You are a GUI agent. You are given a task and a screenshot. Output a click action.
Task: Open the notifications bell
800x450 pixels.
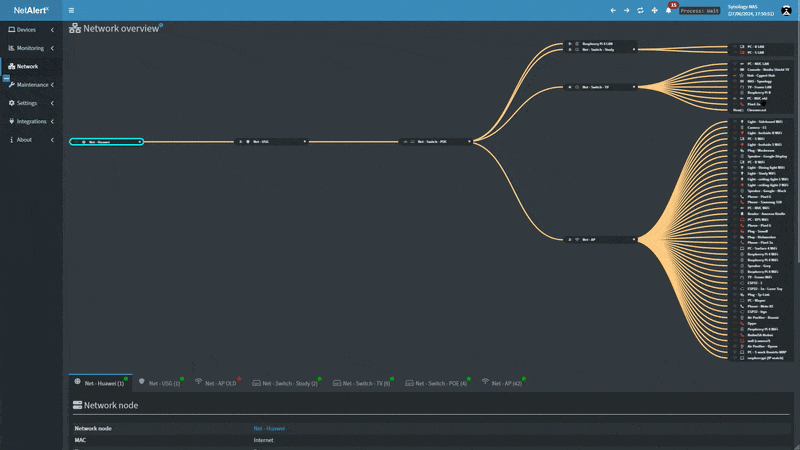pos(669,11)
